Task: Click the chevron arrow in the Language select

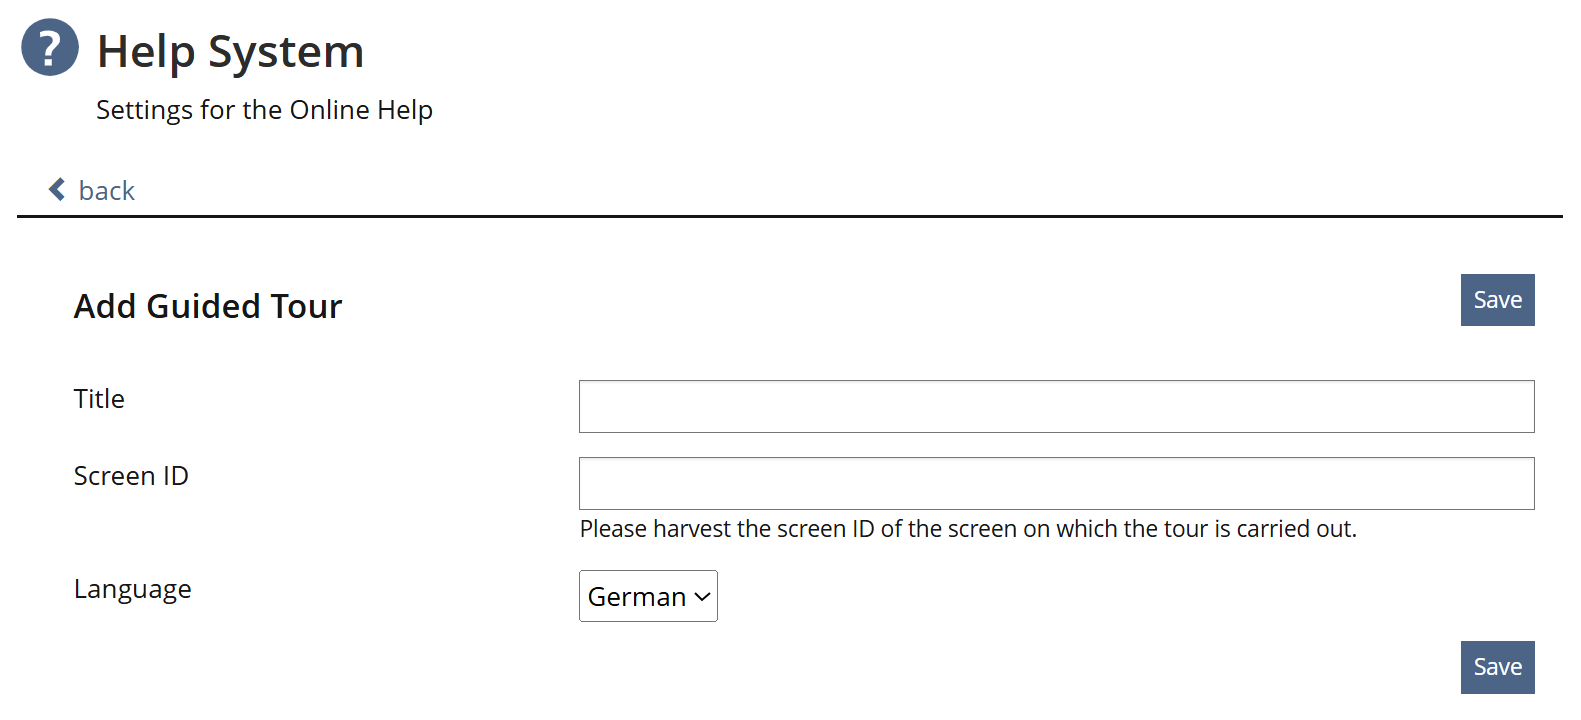Action: [x=702, y=596]
